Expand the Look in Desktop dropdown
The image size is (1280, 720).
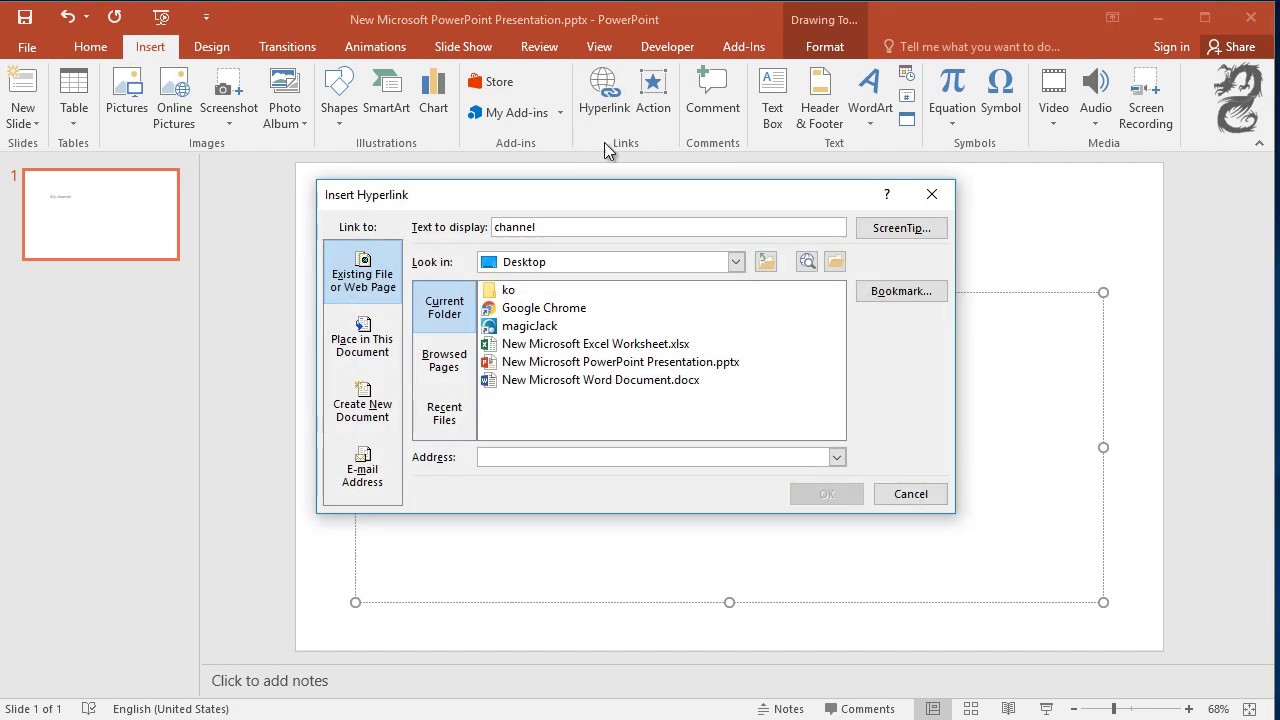(x=736, y=262)
